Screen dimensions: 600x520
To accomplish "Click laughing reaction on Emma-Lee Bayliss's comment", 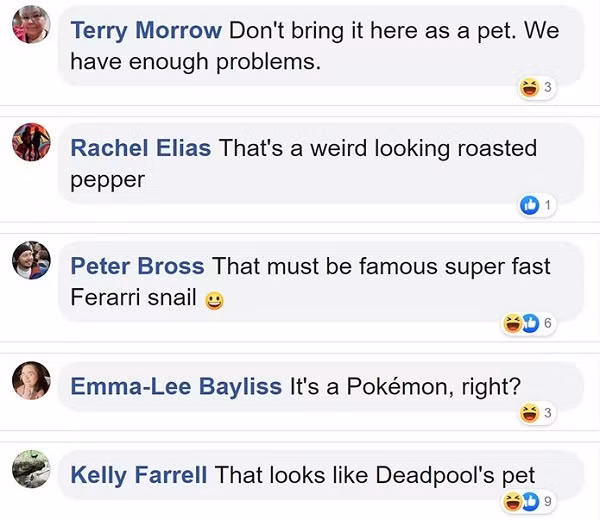I will pos(529,413).
